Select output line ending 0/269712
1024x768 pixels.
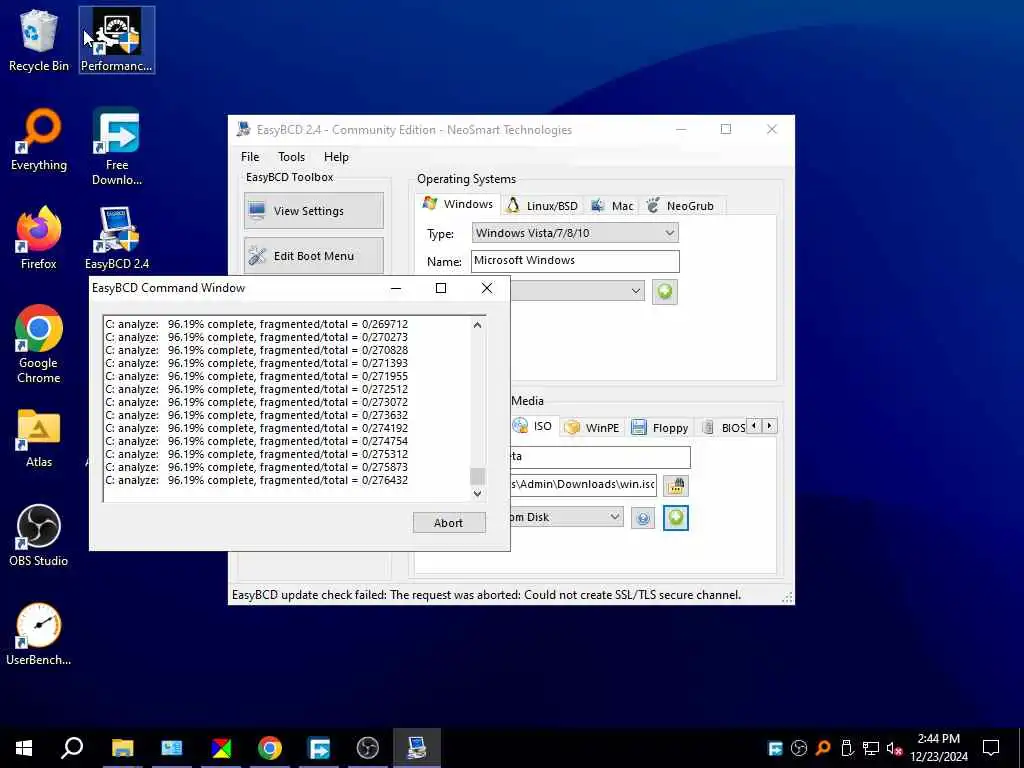[x=257, y=324]
